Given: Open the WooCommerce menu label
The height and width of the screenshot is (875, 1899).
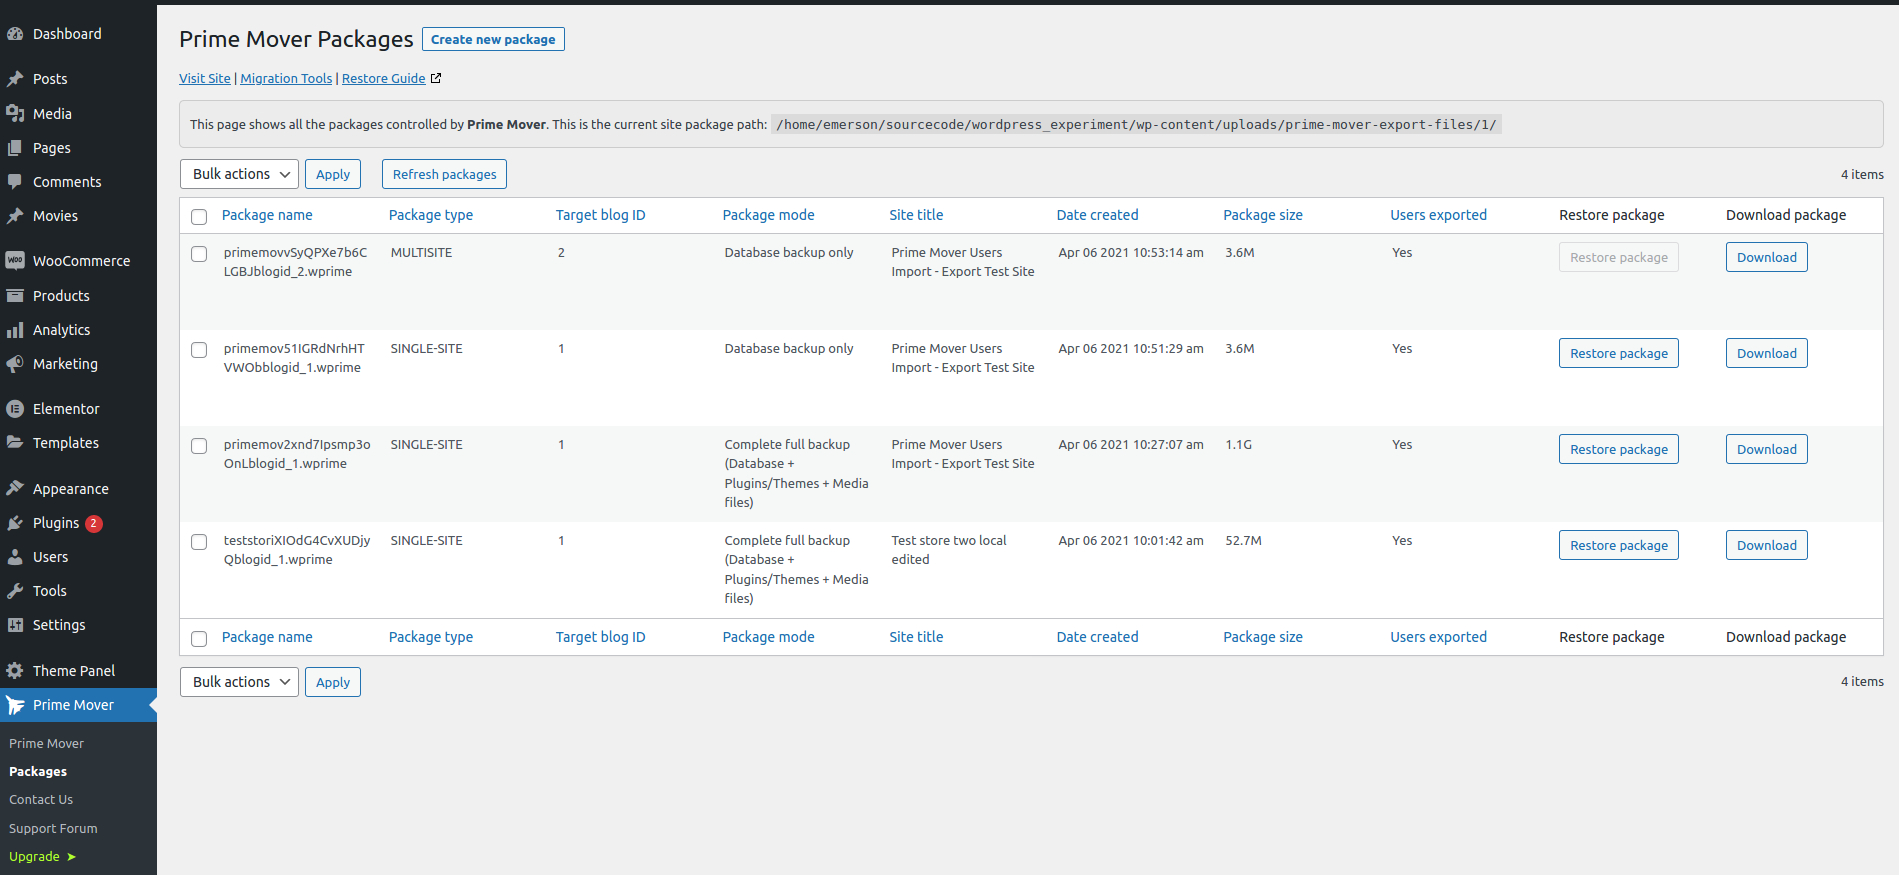Looking at the screenshot, I should tap(82, 261).
